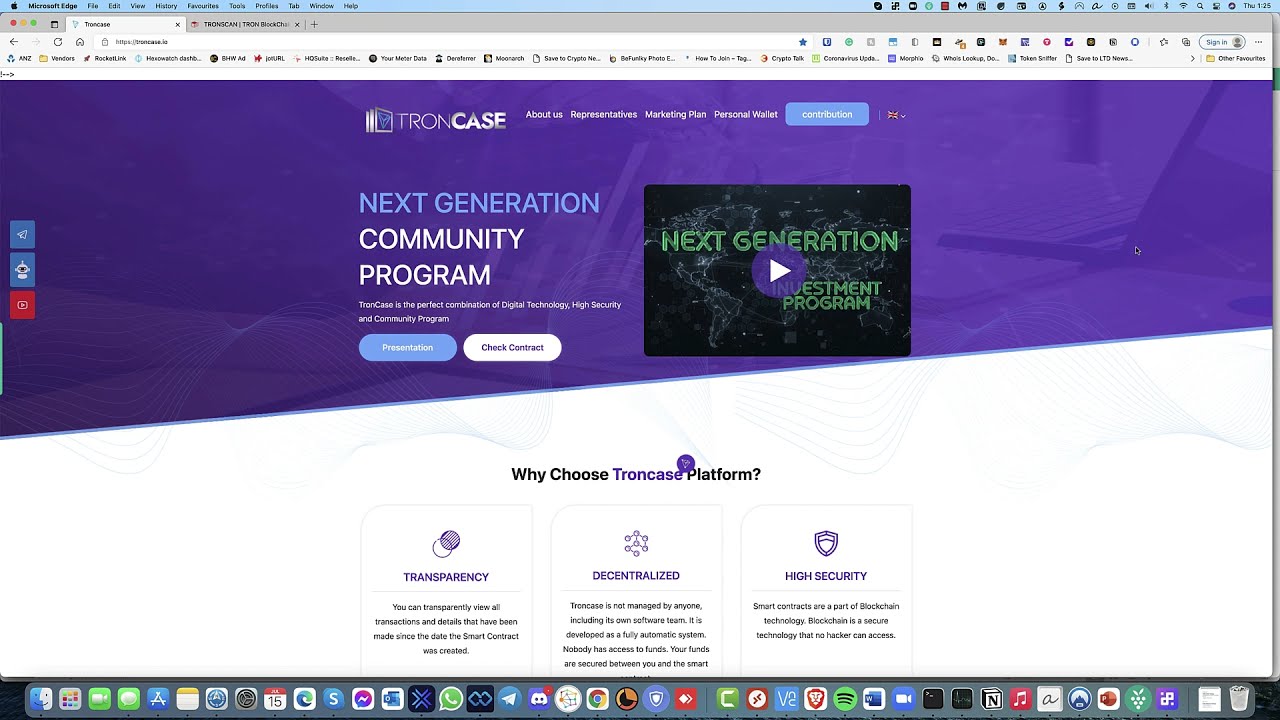Open Spotify from the Dock
The width and height of the screenshot is (1280, 720).
coord(844,699)
